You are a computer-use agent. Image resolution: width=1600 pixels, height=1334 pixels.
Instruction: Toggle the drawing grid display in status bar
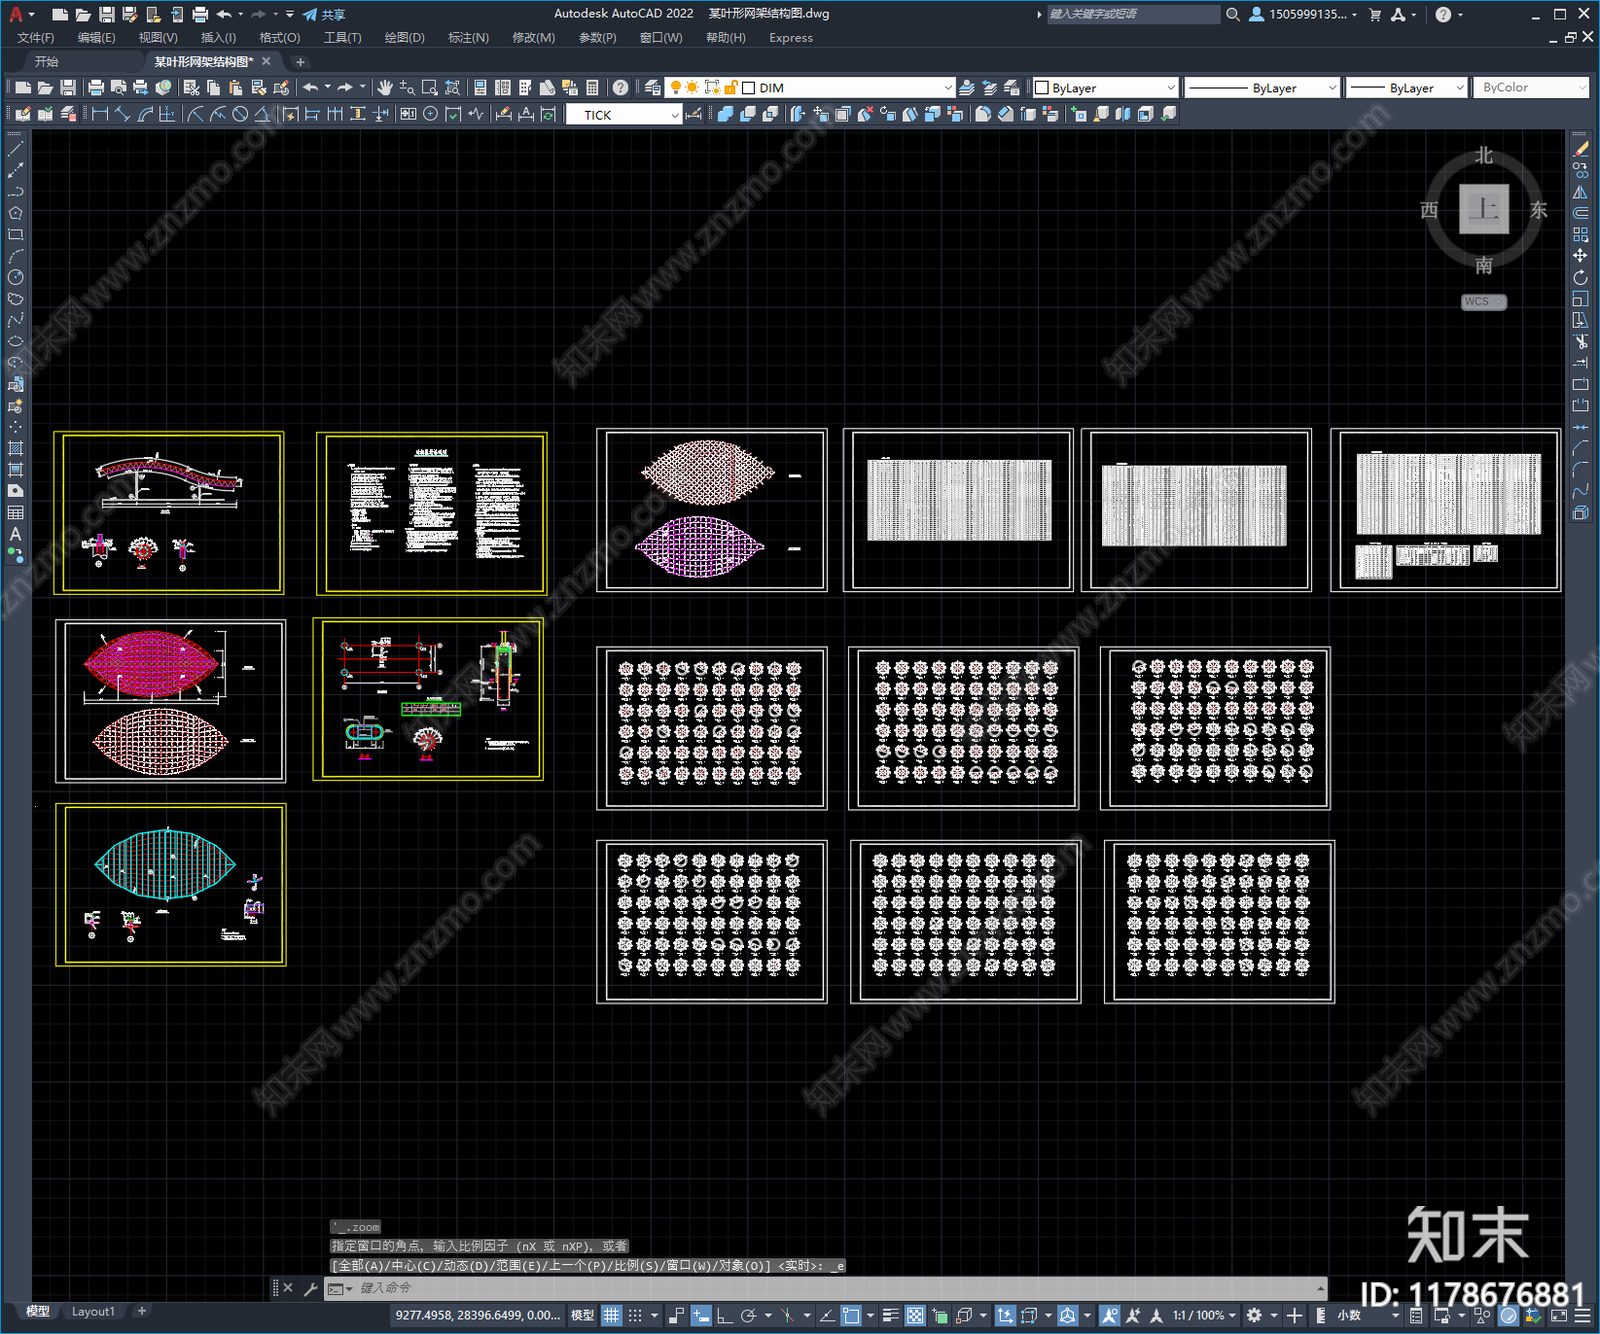pyautogui.click(x=611, y=1315)
